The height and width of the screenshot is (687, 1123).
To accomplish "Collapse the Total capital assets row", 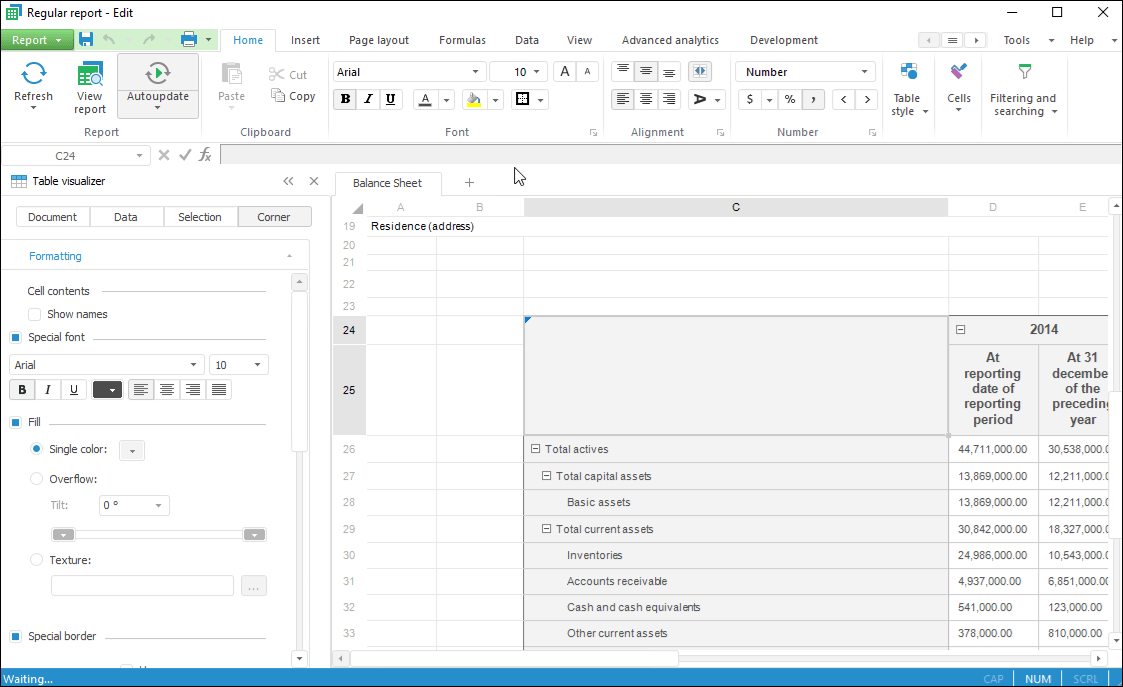I will pyautogui.click(x=546, y=476).
